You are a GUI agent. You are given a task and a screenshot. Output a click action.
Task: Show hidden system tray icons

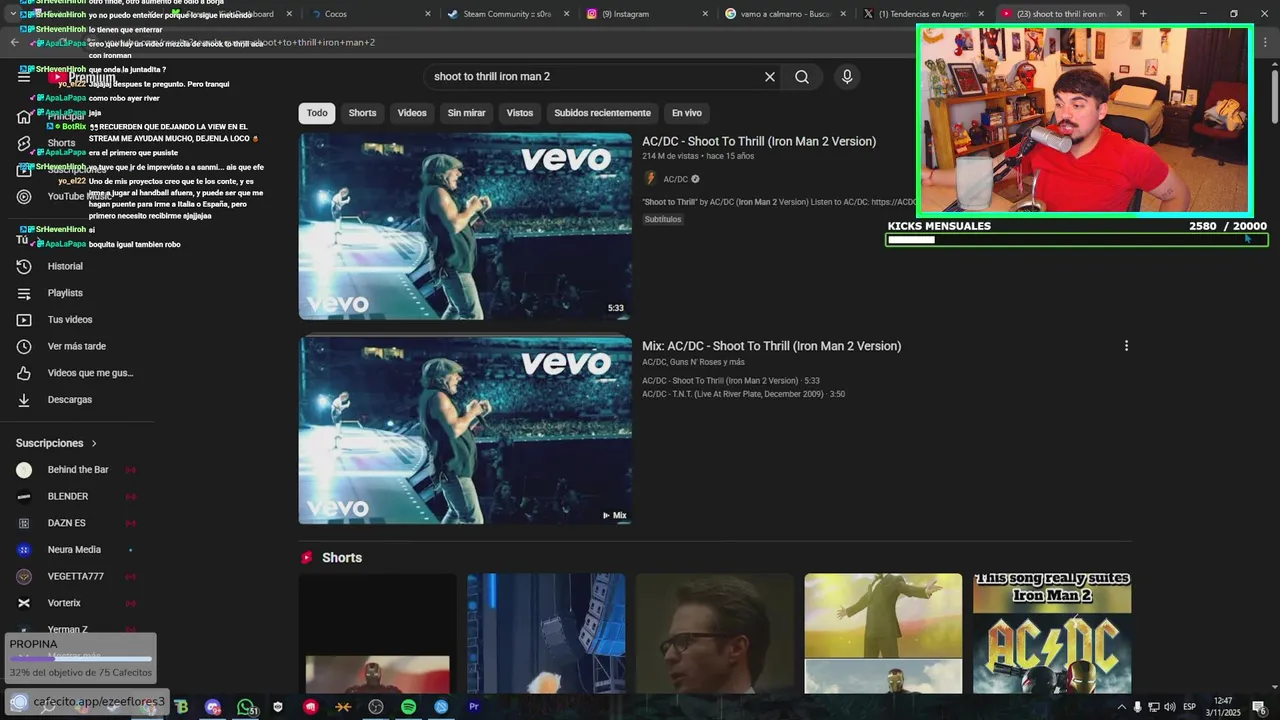(x=1121, y=707)
